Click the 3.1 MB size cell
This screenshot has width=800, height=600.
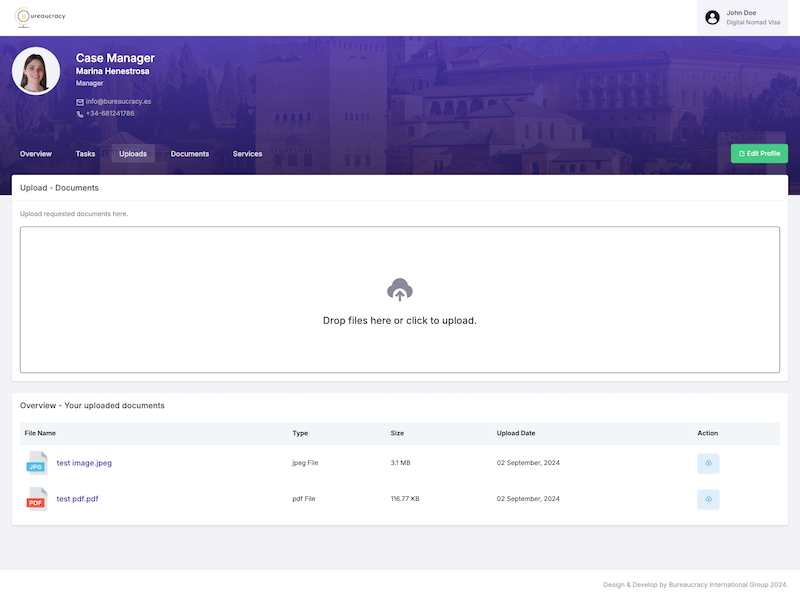[401, 463]
